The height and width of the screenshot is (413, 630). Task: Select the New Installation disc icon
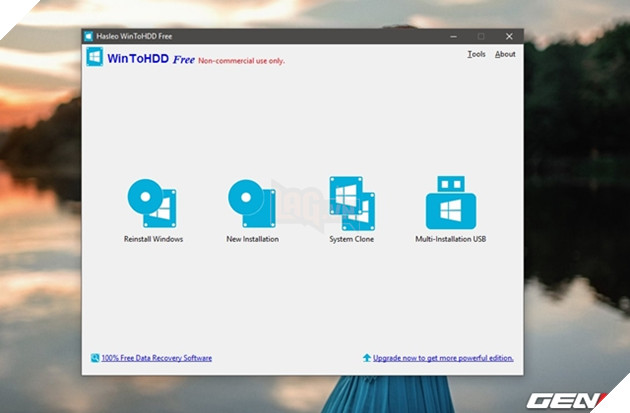(252, 205)
